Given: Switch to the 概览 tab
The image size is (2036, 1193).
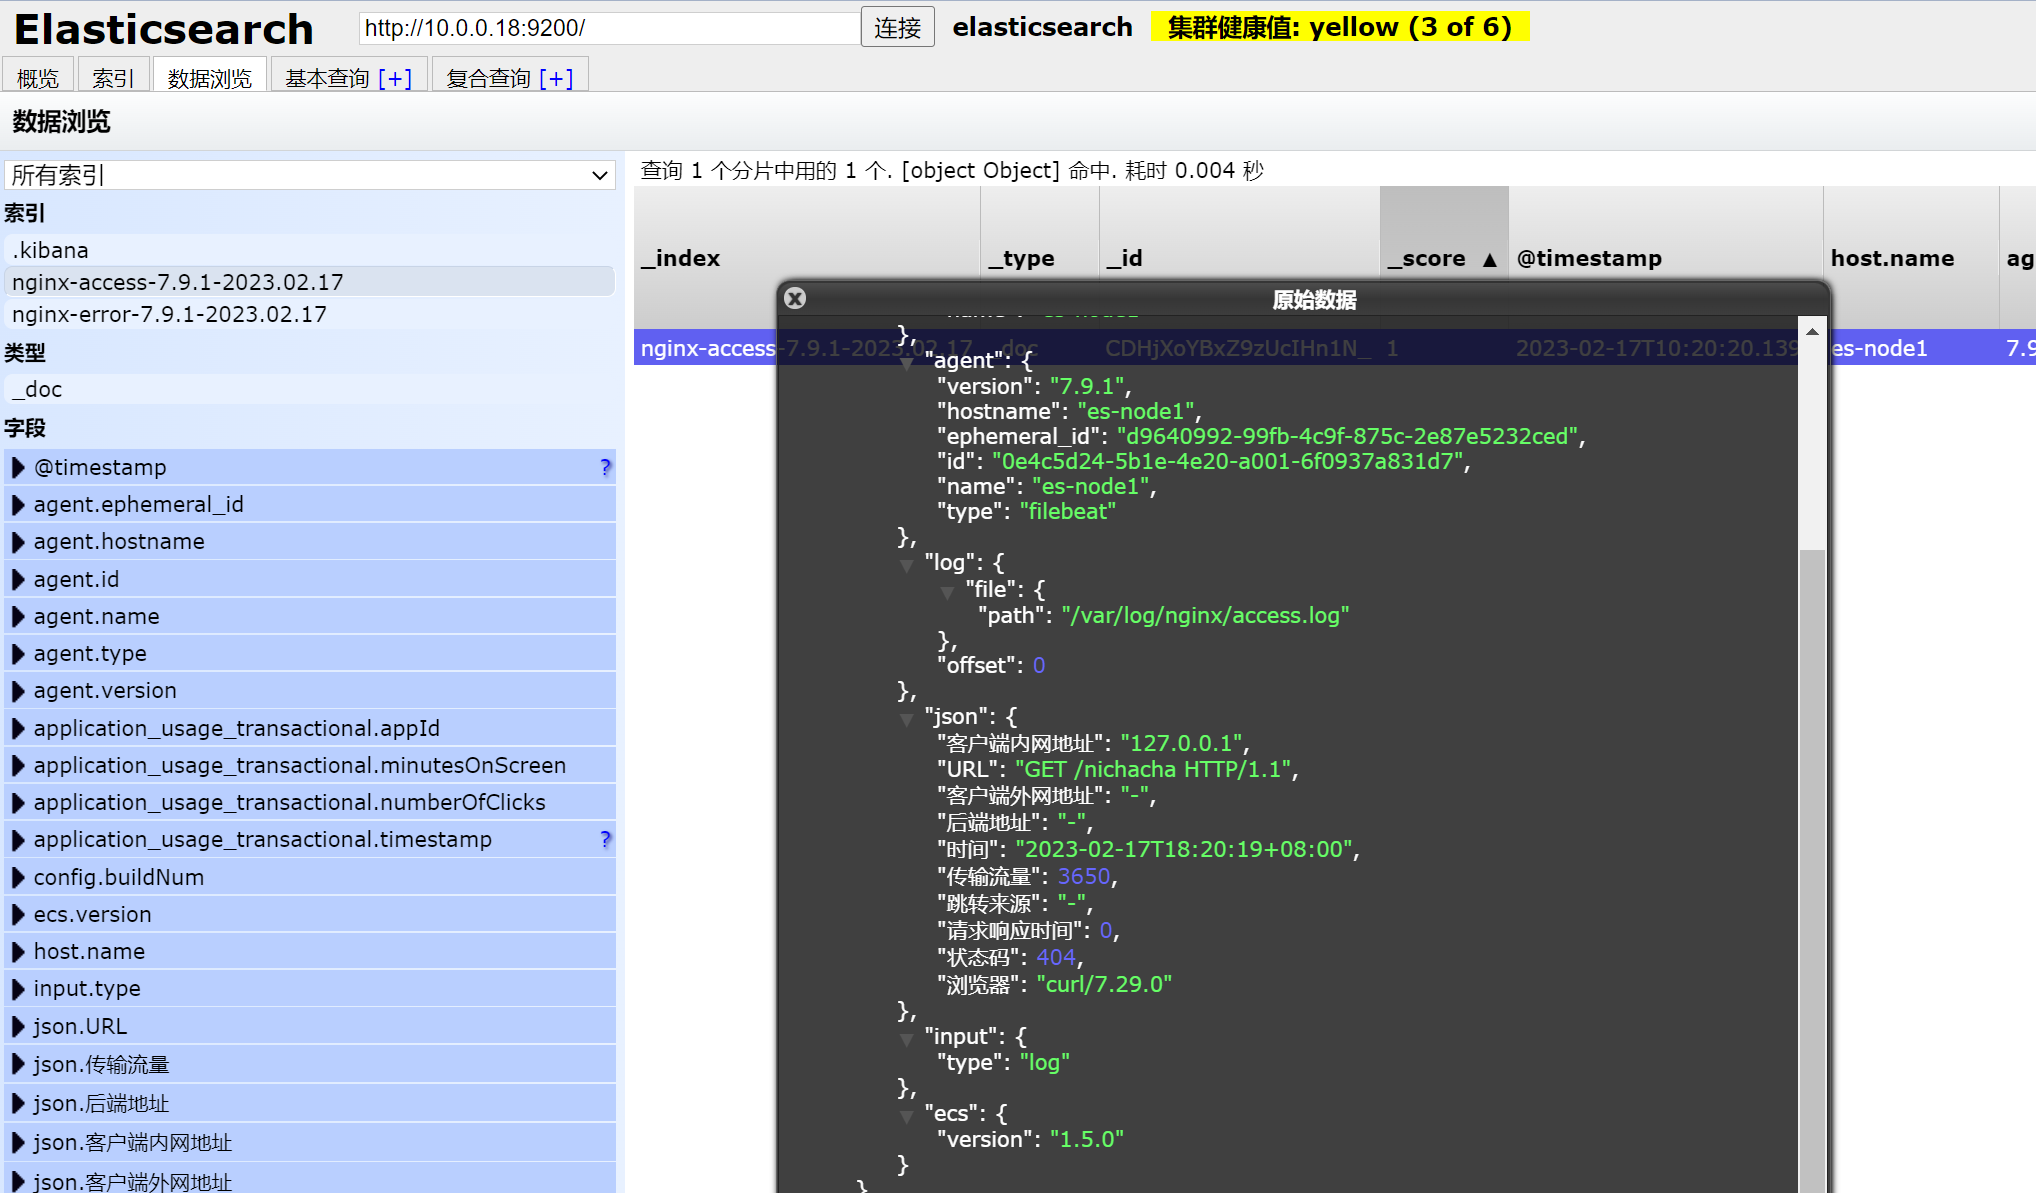Looking at the screenshot, I should click(38, 78).
